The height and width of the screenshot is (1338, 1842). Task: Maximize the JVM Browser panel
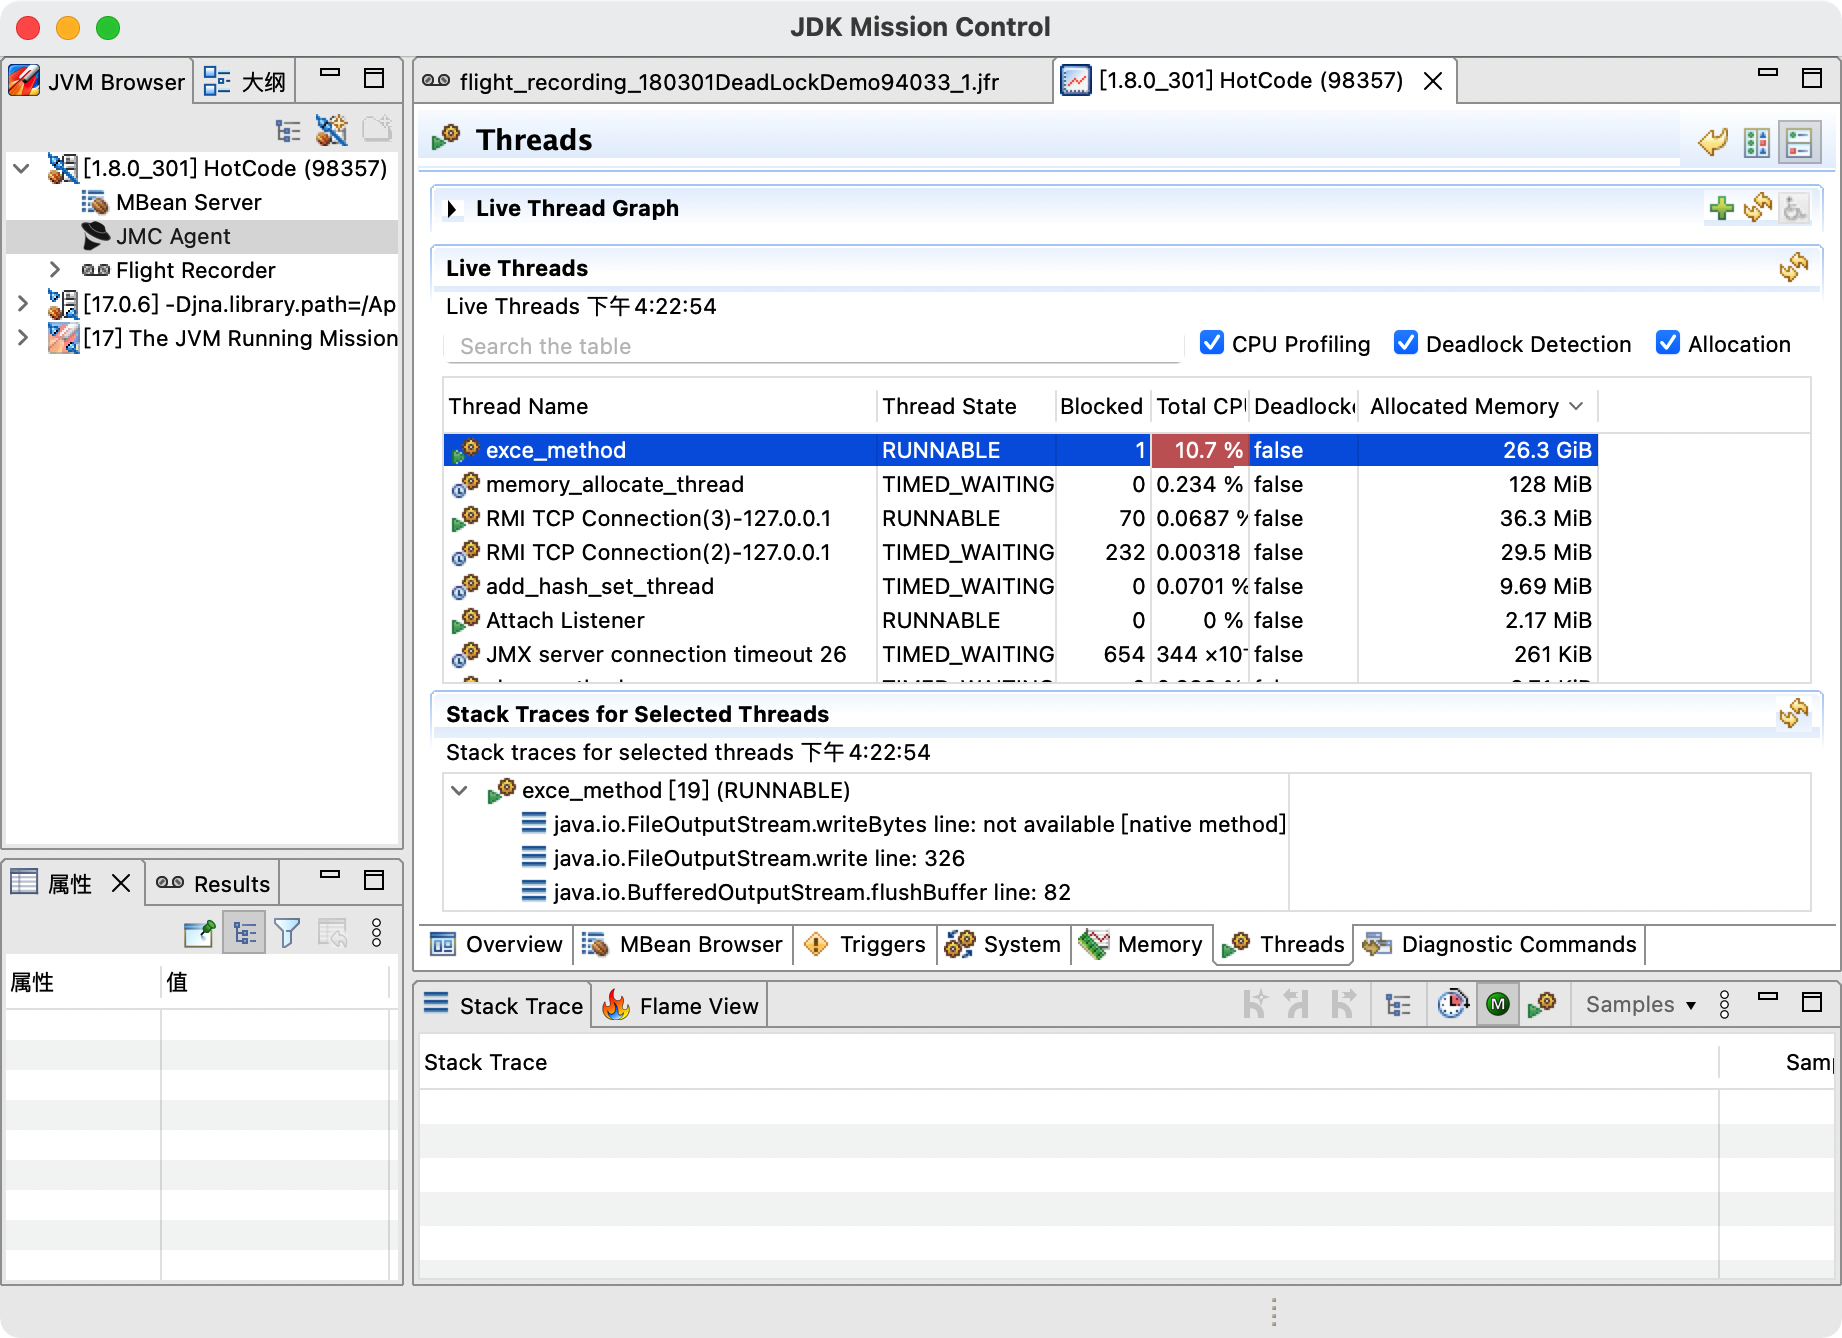pos(374,78)
